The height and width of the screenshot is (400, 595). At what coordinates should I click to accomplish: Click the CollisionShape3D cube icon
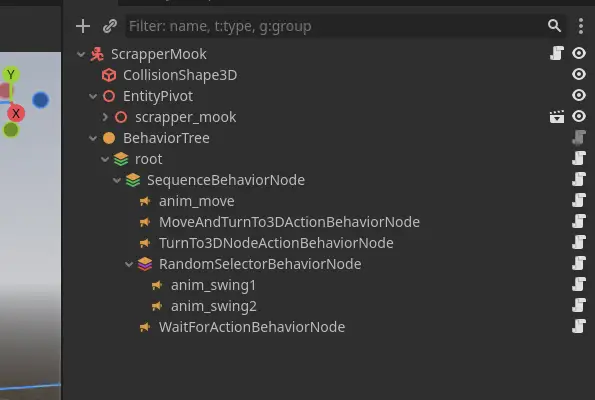coord(109,75)
